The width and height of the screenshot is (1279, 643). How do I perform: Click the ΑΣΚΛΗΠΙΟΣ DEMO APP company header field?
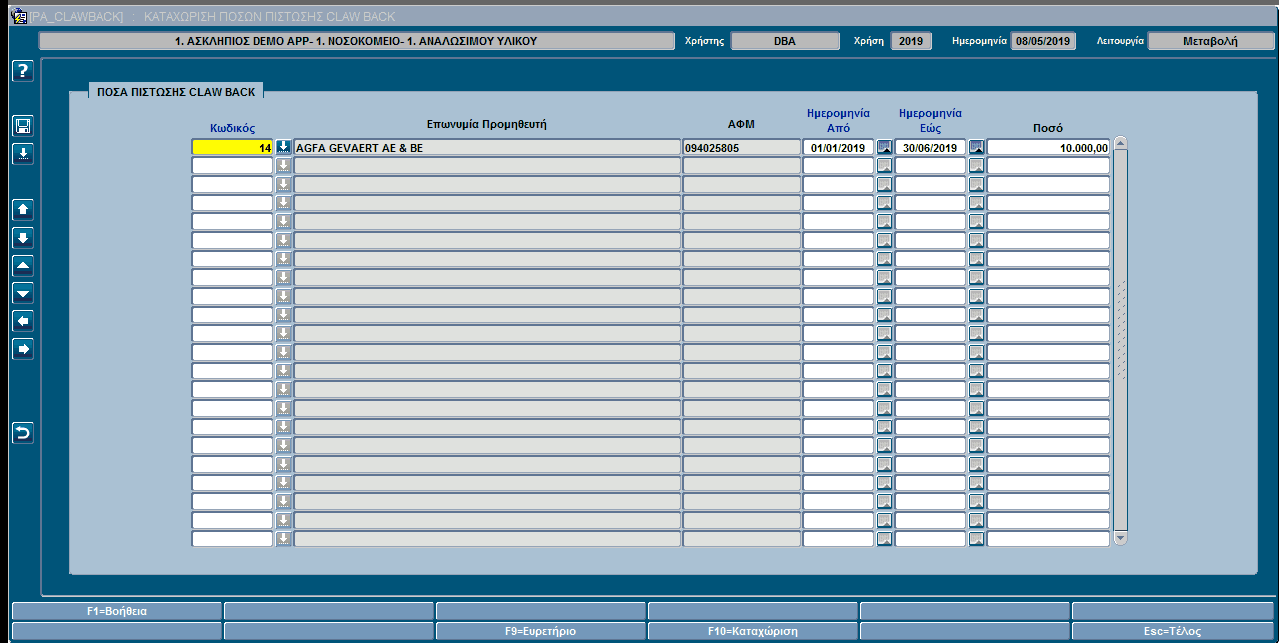point(357,41)
